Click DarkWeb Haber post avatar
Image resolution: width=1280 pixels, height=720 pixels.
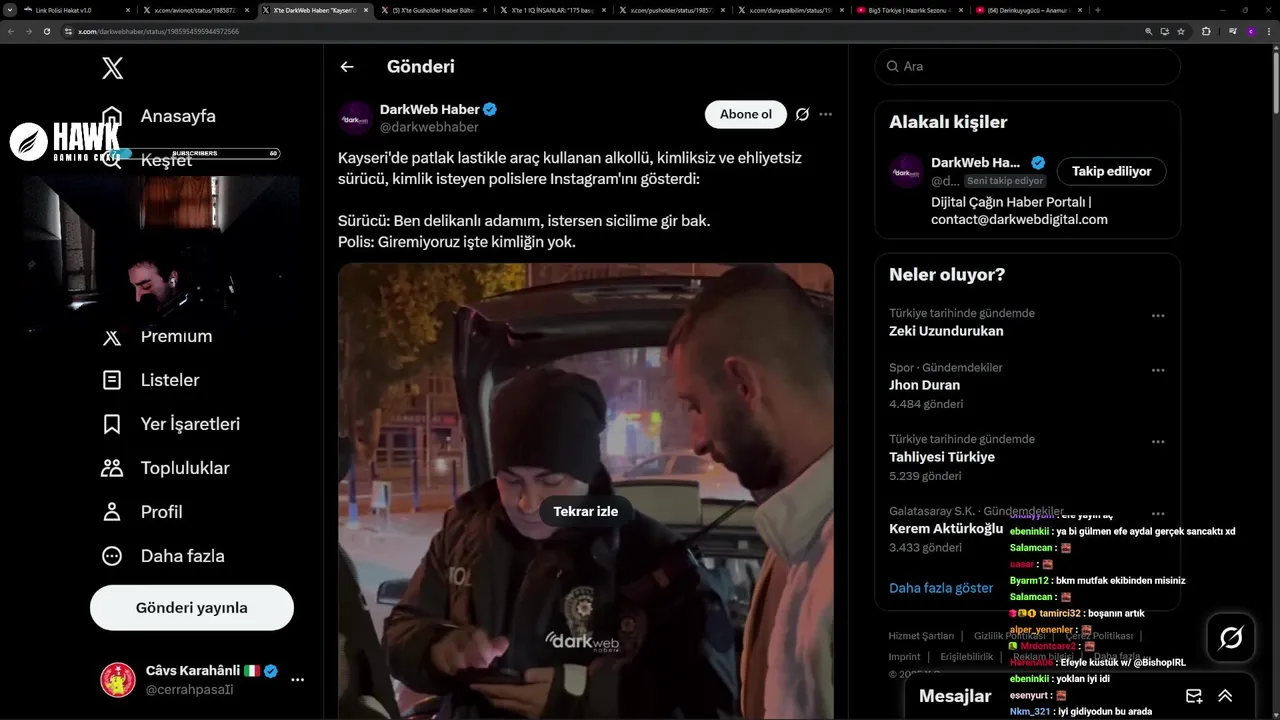[x=355, y=118]
